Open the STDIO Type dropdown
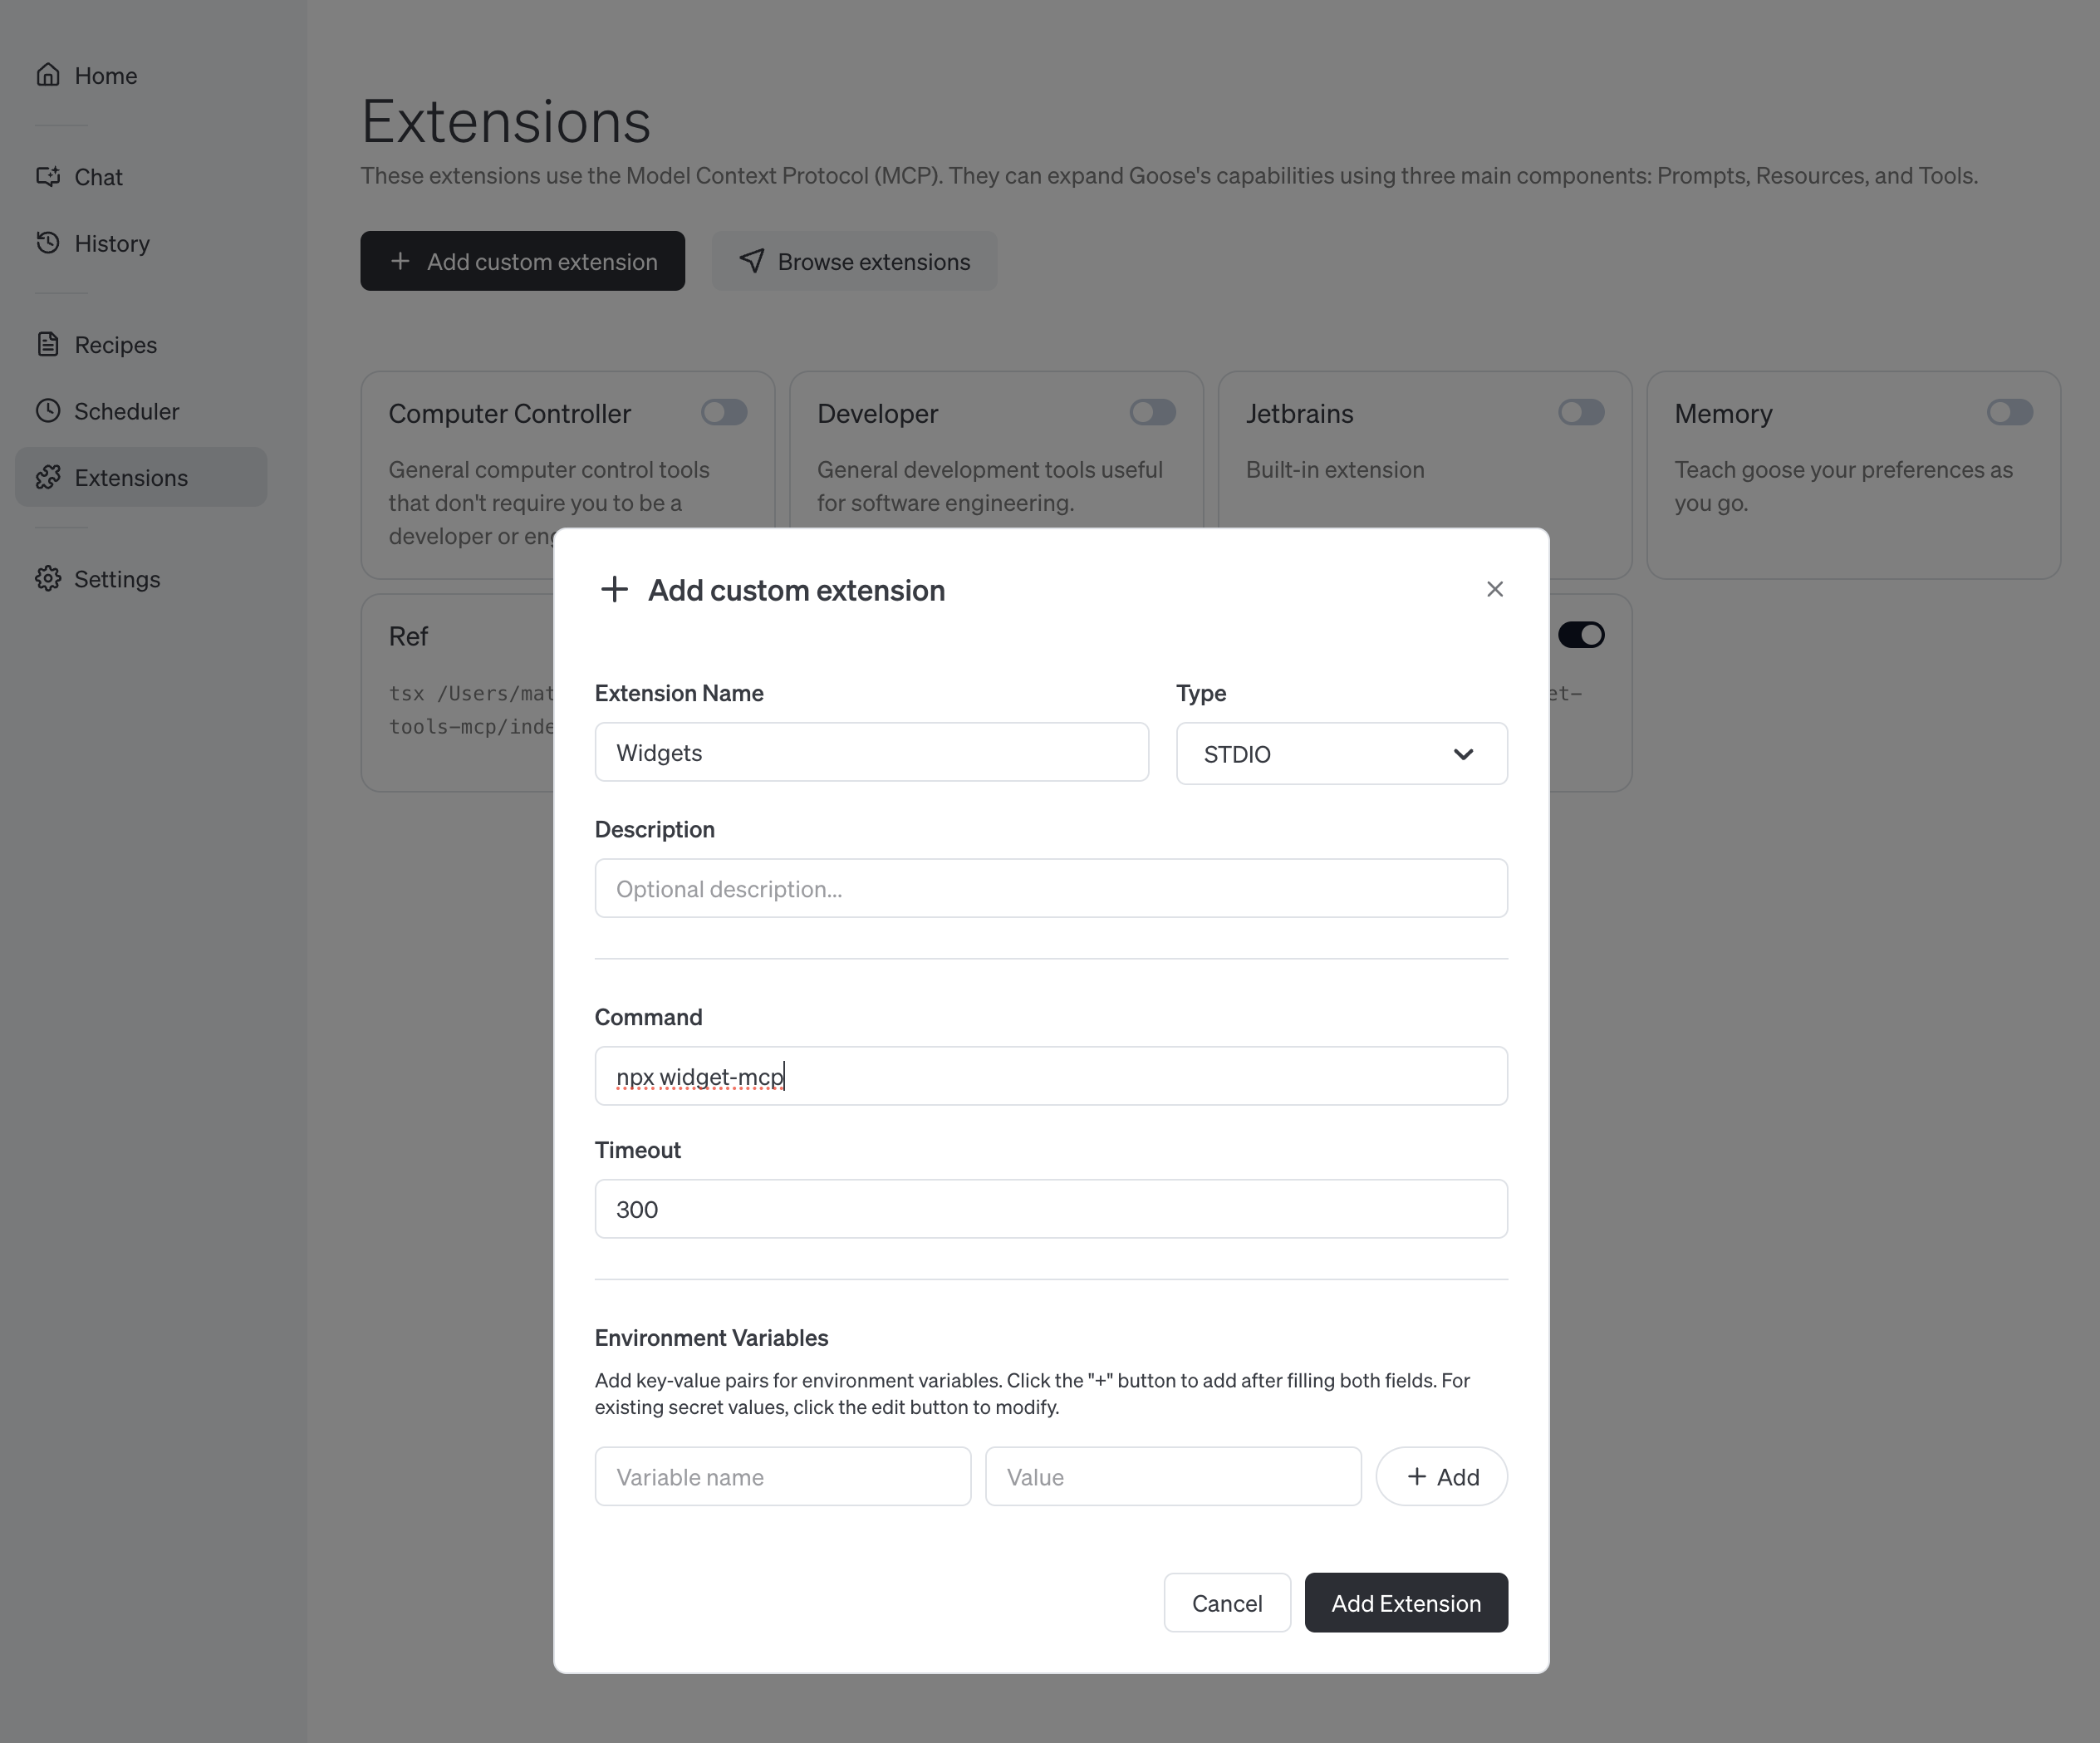Image resolution: width=2100 pixels, height=1743 pixels. pyautogui.click(x=1341, y=754)
